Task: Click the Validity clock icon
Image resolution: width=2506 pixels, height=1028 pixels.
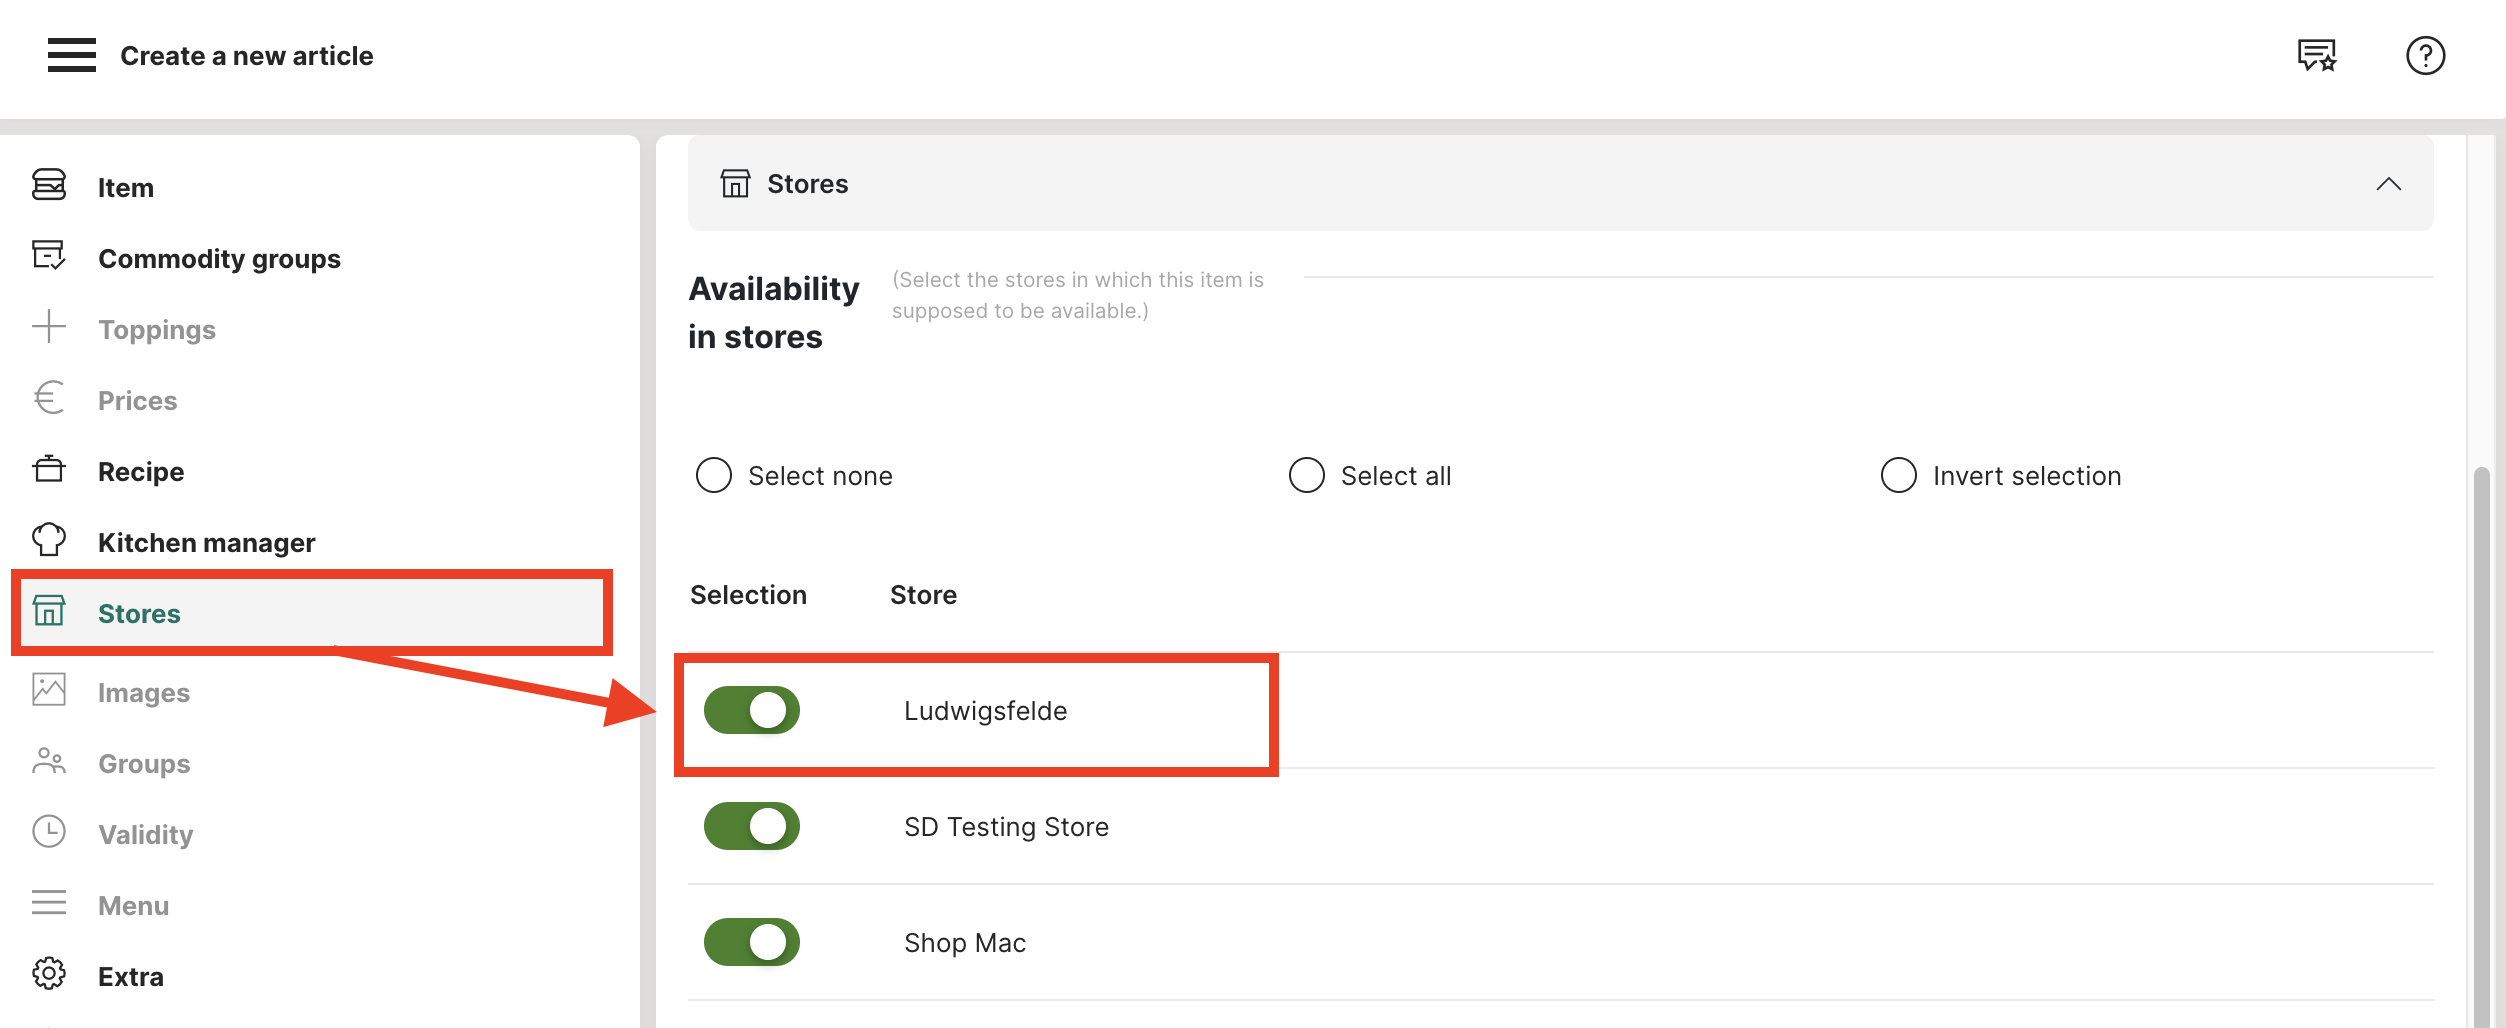Action: (49, 832)
